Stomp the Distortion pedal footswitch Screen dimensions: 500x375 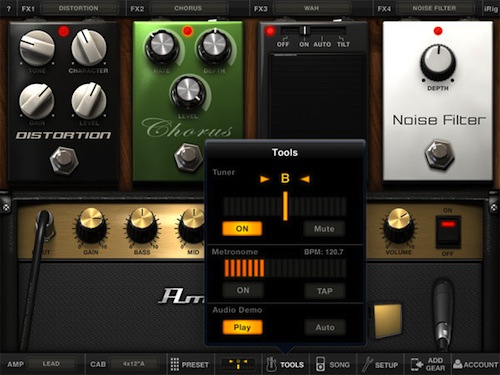pyautogui.click(x=64, y=160)
